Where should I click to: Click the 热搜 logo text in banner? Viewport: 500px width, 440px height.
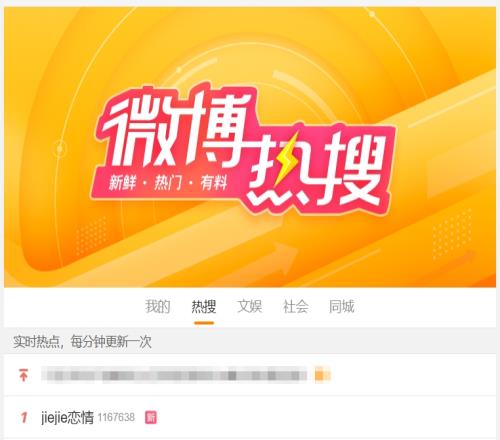pyautogui.click(x=317, y=168)
